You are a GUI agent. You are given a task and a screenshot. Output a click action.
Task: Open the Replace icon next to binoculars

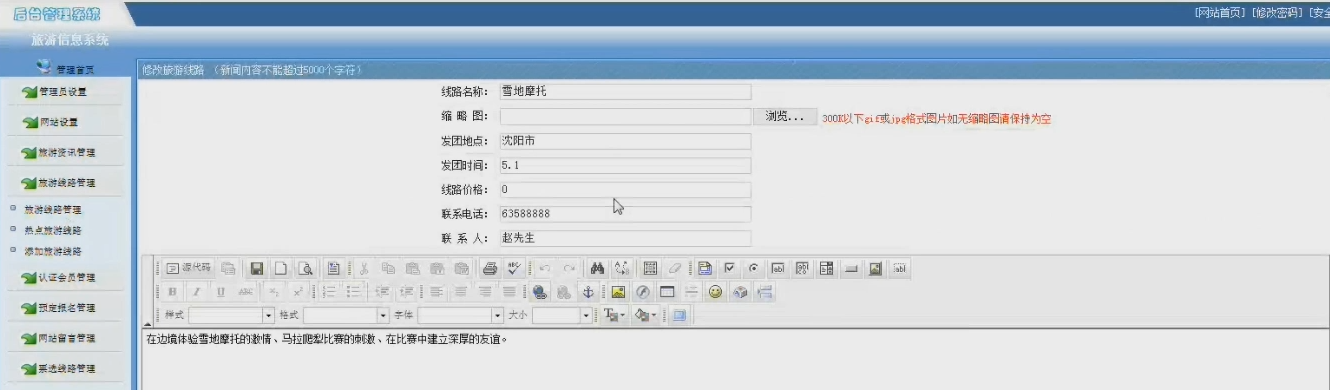[621, 268]
